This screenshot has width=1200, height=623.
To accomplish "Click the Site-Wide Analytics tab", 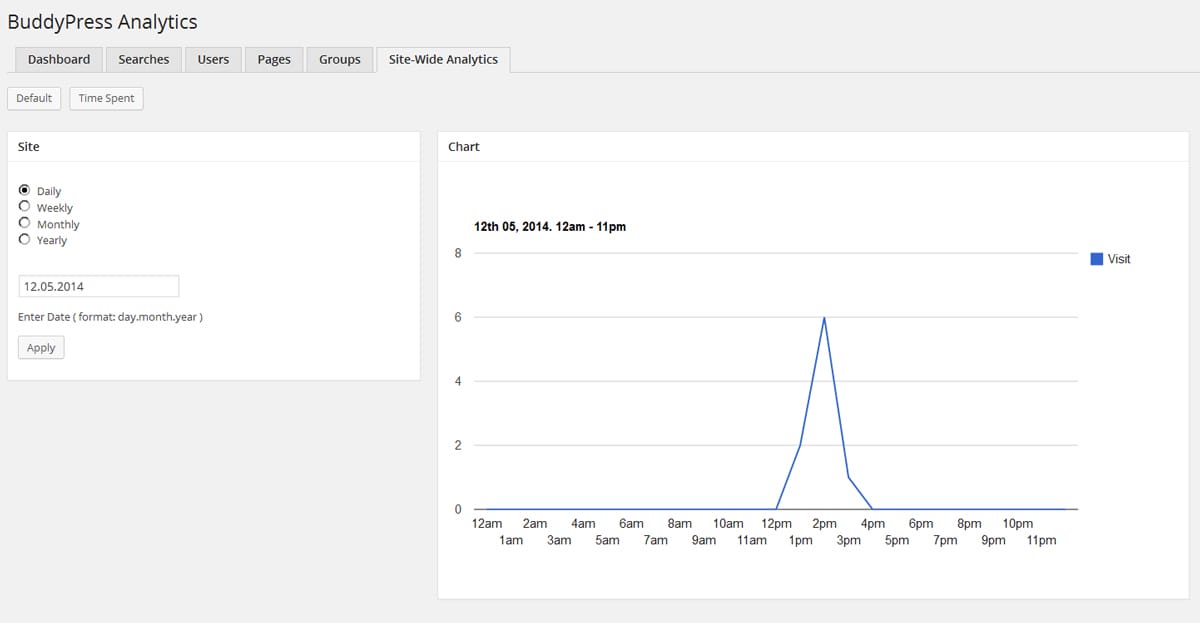I will (x=443, y=59).
